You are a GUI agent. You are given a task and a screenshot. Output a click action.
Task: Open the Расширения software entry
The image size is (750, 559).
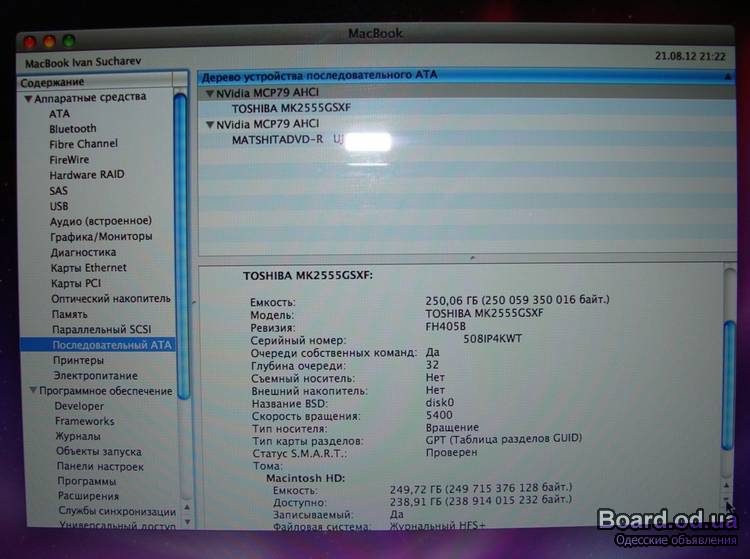click(87, 496)
